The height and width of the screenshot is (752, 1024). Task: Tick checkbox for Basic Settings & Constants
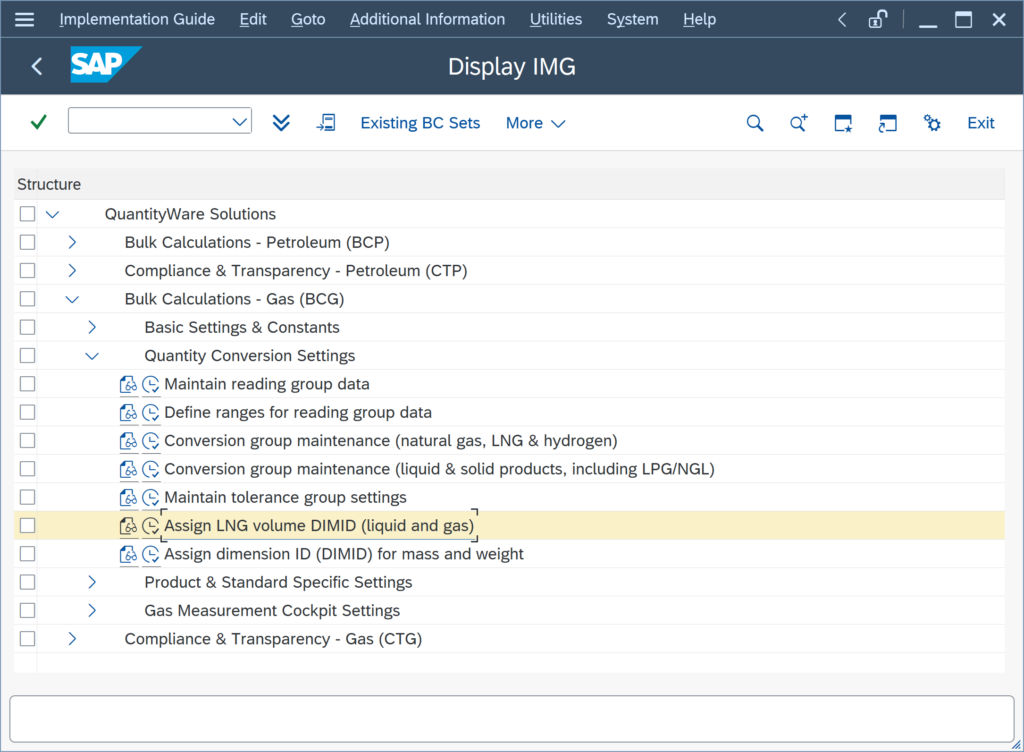point(27,327)
